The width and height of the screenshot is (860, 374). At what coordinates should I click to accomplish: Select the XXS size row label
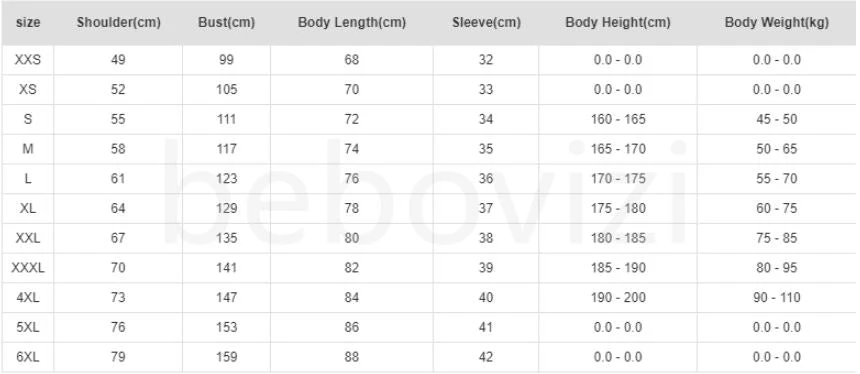27,60
